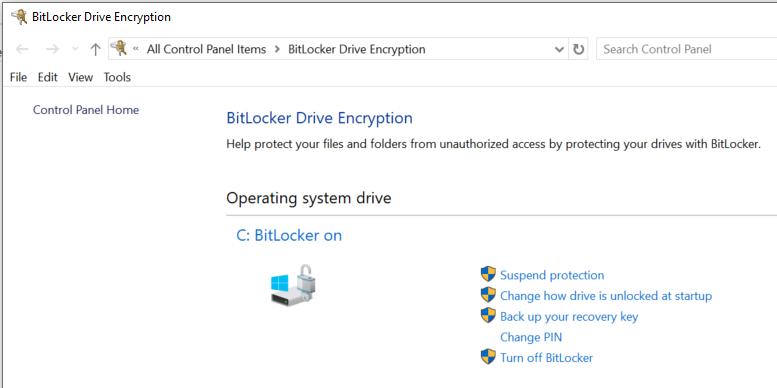Open the recent locations chevron
This screenshot has height=388, width=777.
point(75,49)
